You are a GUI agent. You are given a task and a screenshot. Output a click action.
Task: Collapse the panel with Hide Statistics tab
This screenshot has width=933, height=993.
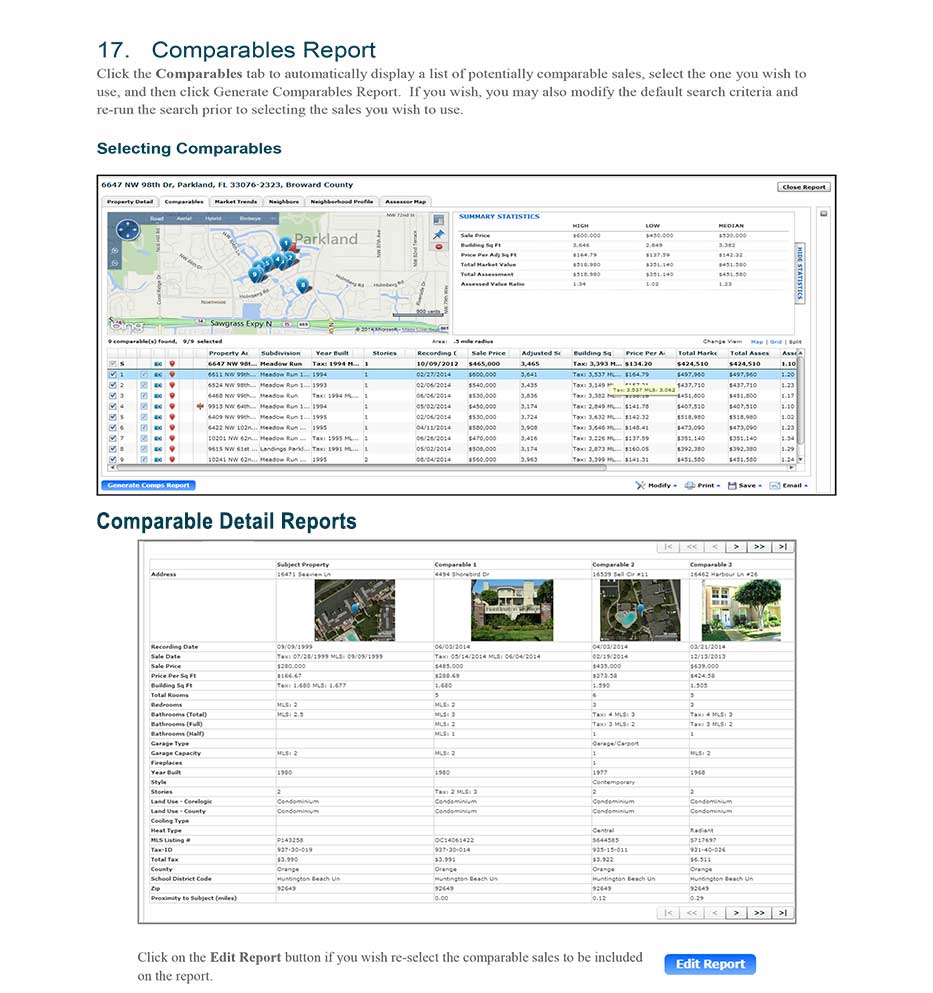[800, 273]
